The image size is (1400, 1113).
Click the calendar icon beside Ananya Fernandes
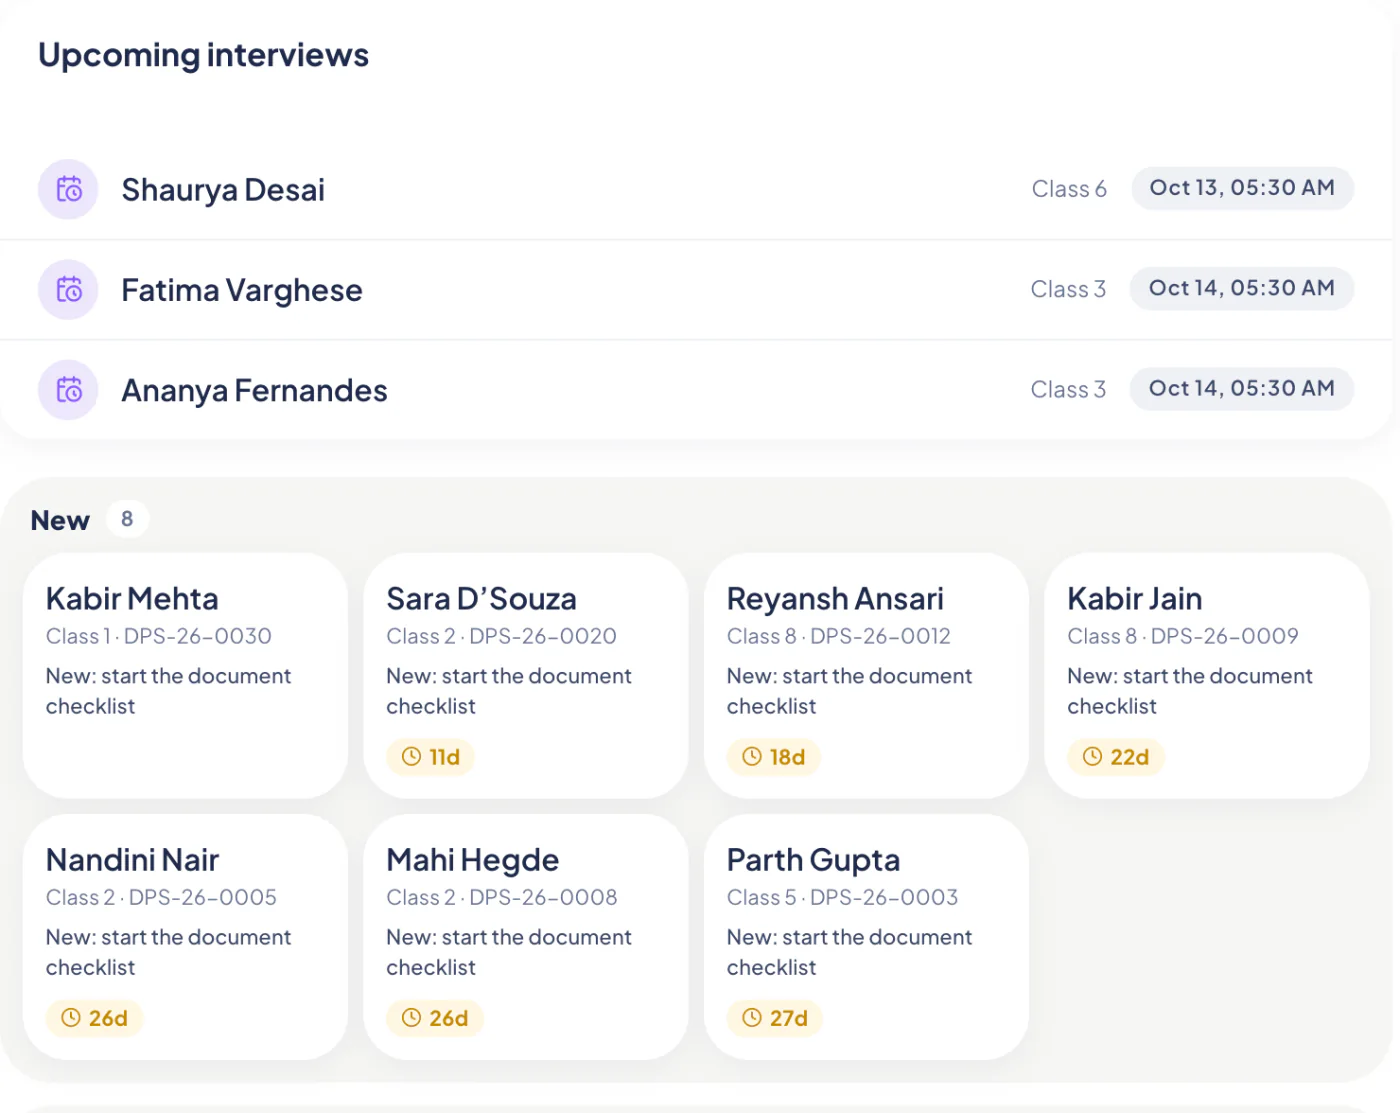68,389
